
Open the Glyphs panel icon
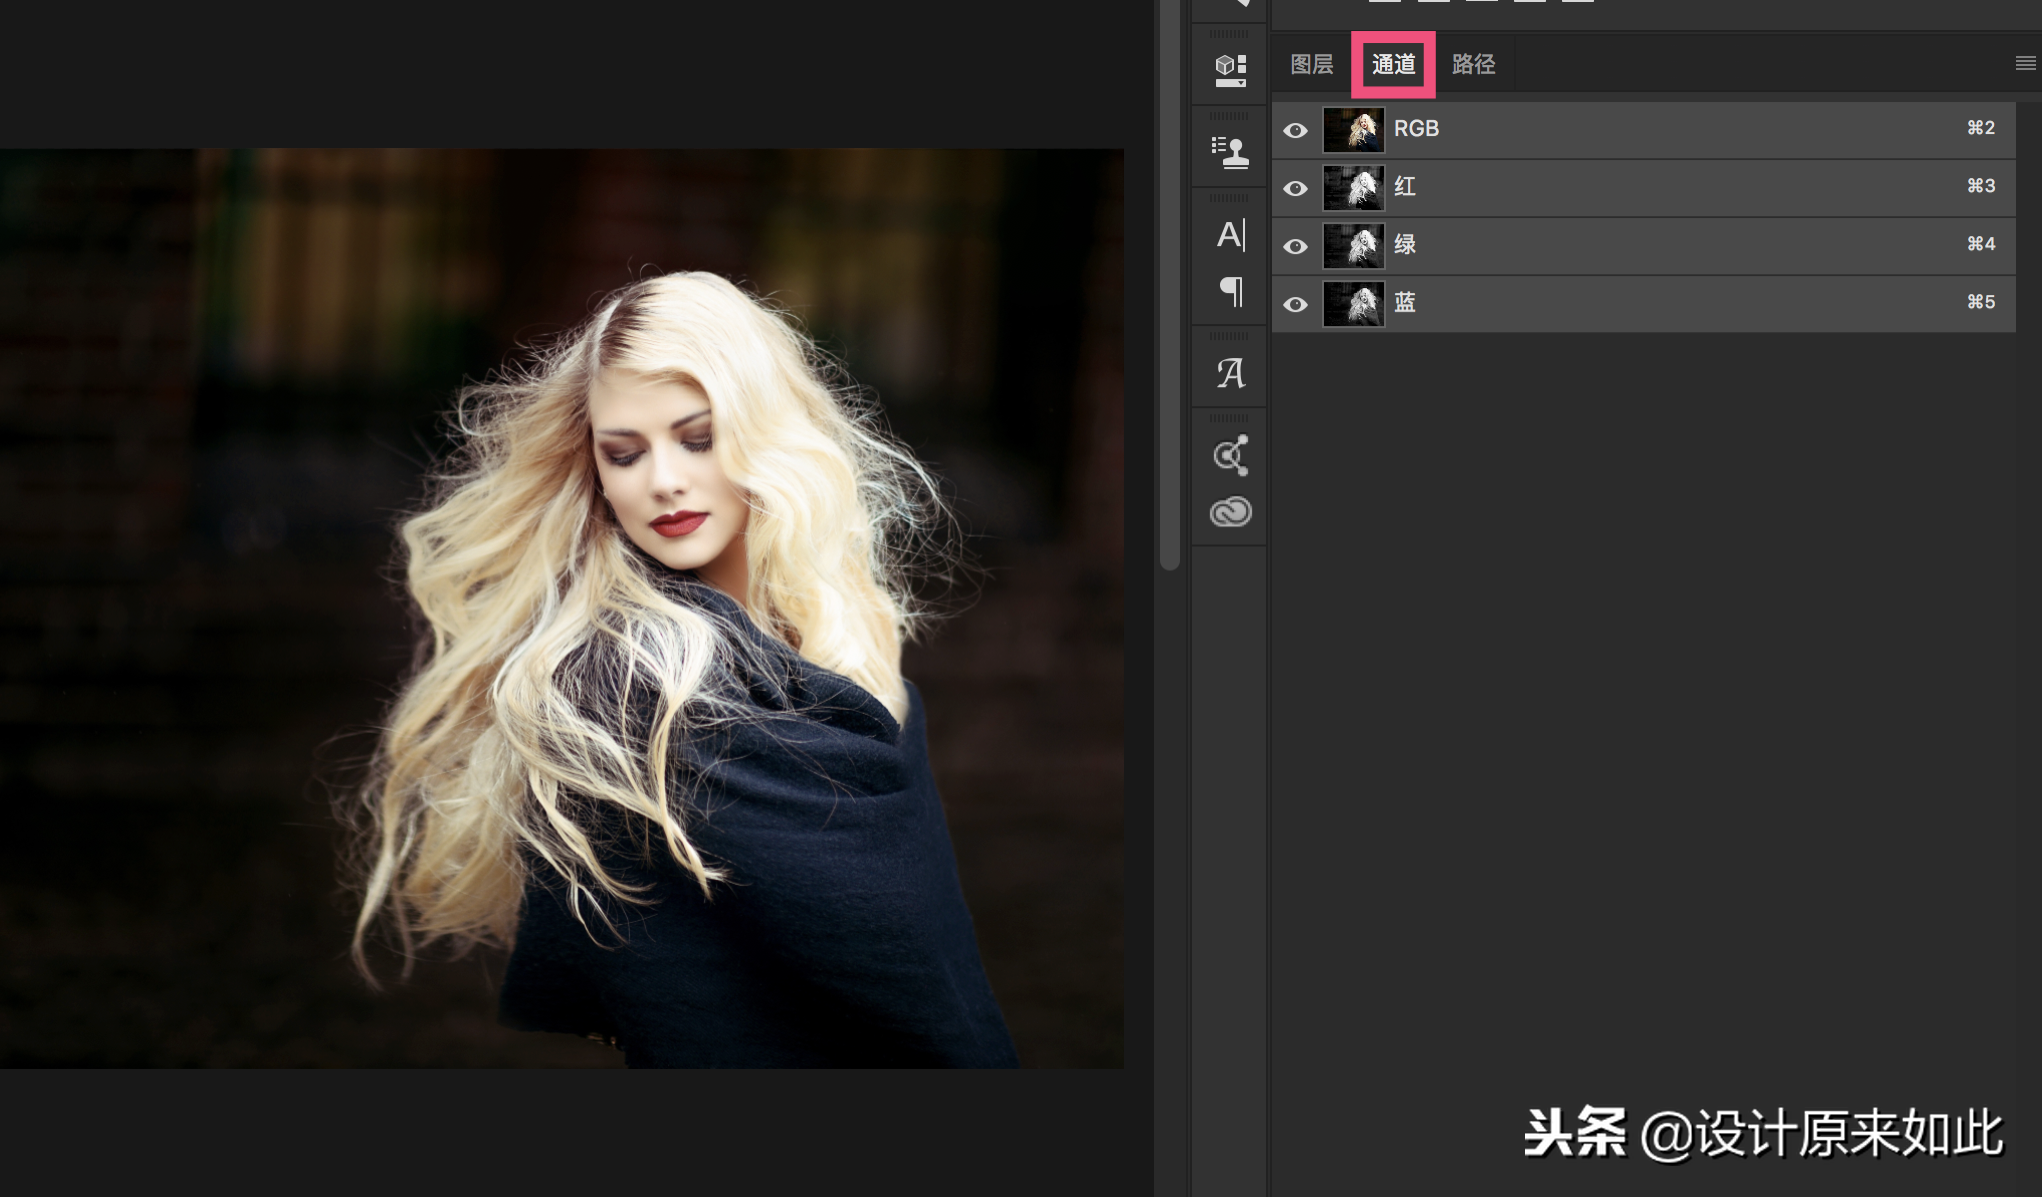[1230, 373]
